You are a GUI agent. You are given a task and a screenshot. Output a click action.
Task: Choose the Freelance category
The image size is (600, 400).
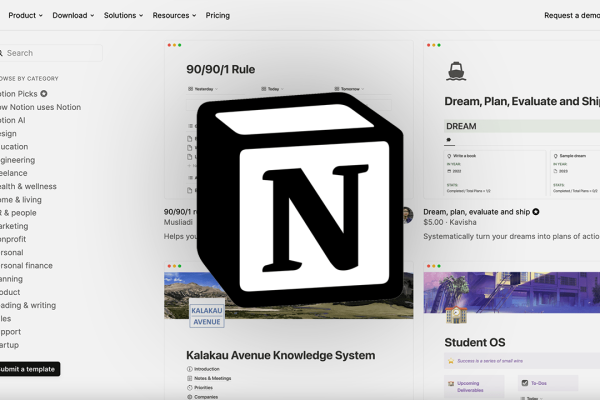click(13, 173)
